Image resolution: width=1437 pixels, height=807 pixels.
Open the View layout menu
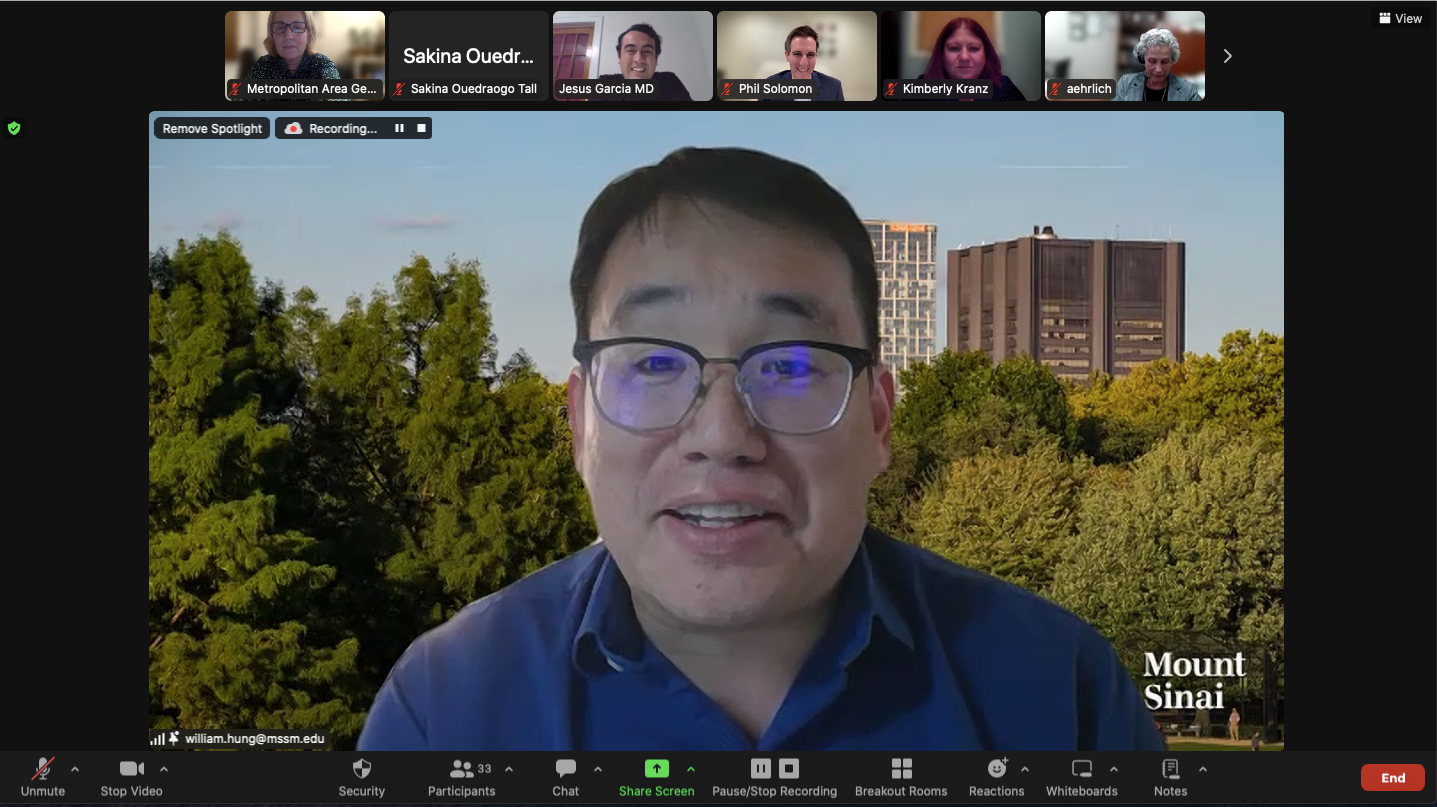[1400, 18]
